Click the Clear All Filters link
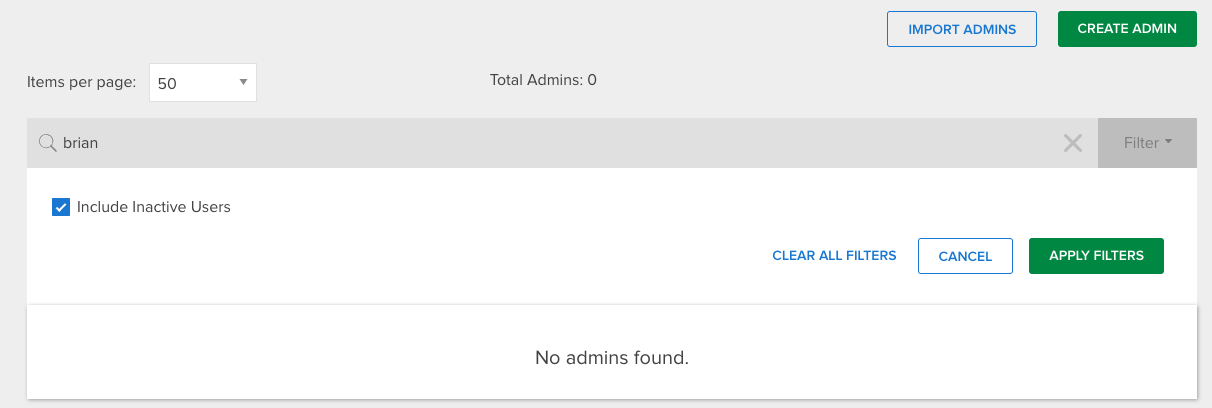The height and width of the screenshot is (408, 1212). click(834, 255)
